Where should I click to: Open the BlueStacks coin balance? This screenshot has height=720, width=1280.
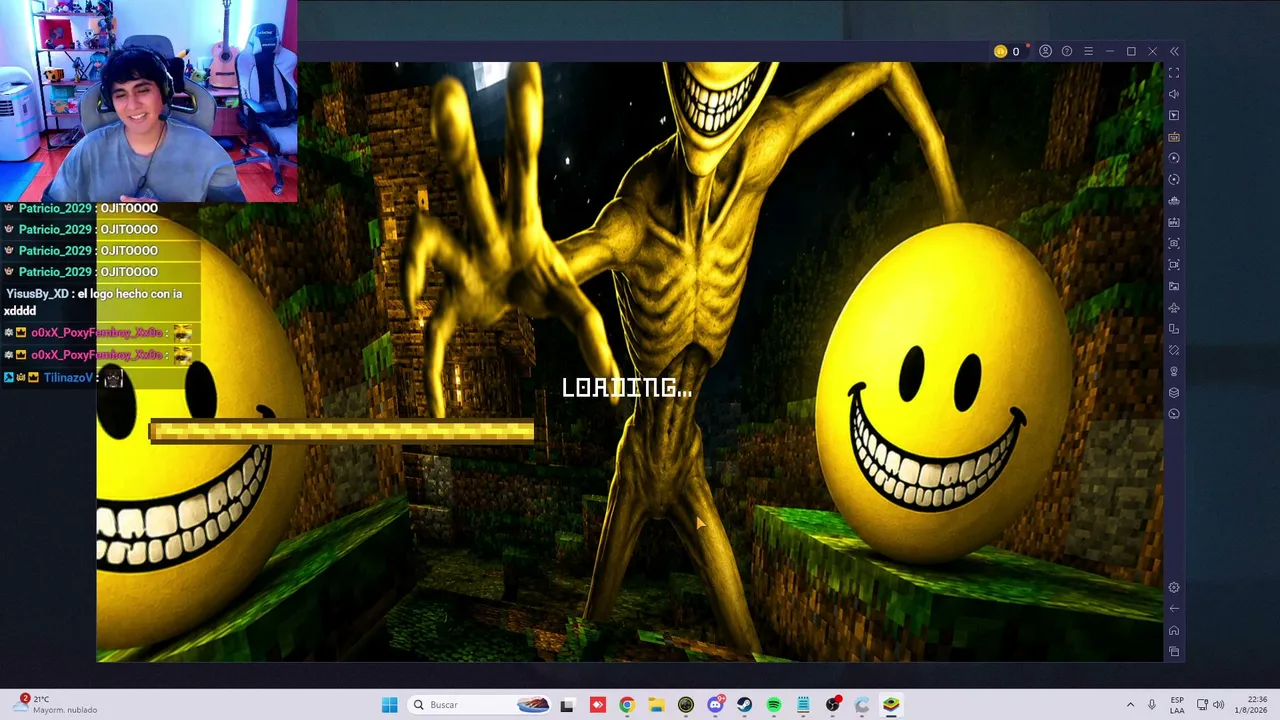click(x=1006, y=51)
